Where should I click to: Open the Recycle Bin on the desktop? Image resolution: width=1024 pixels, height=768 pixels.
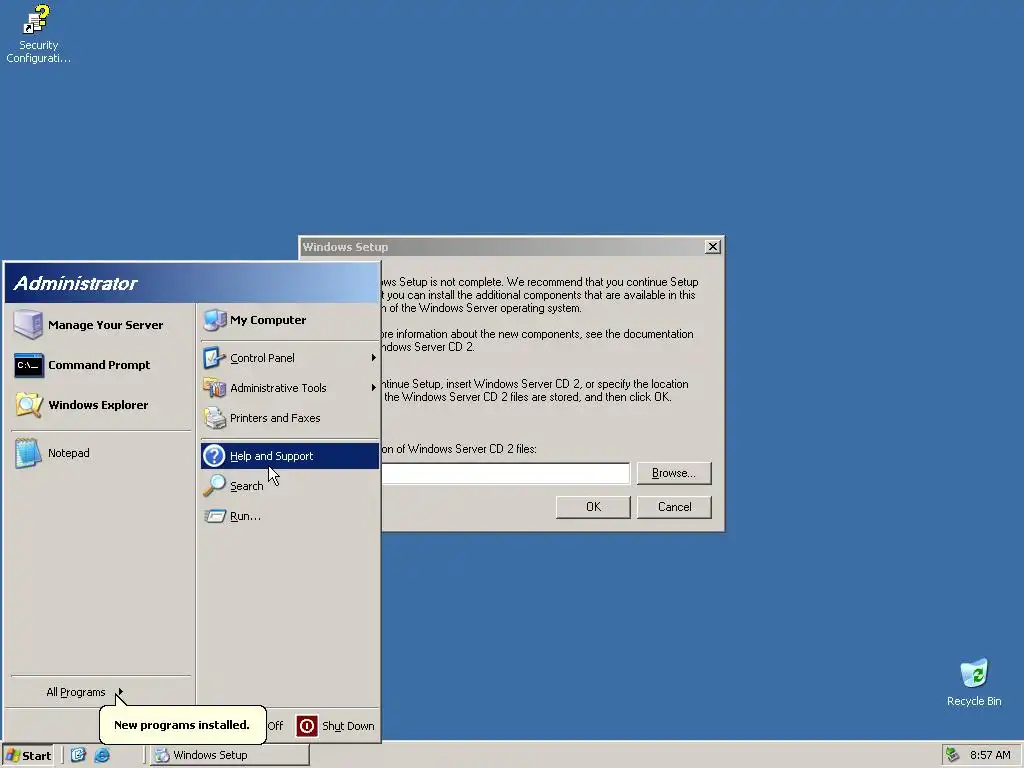[974, 683]
